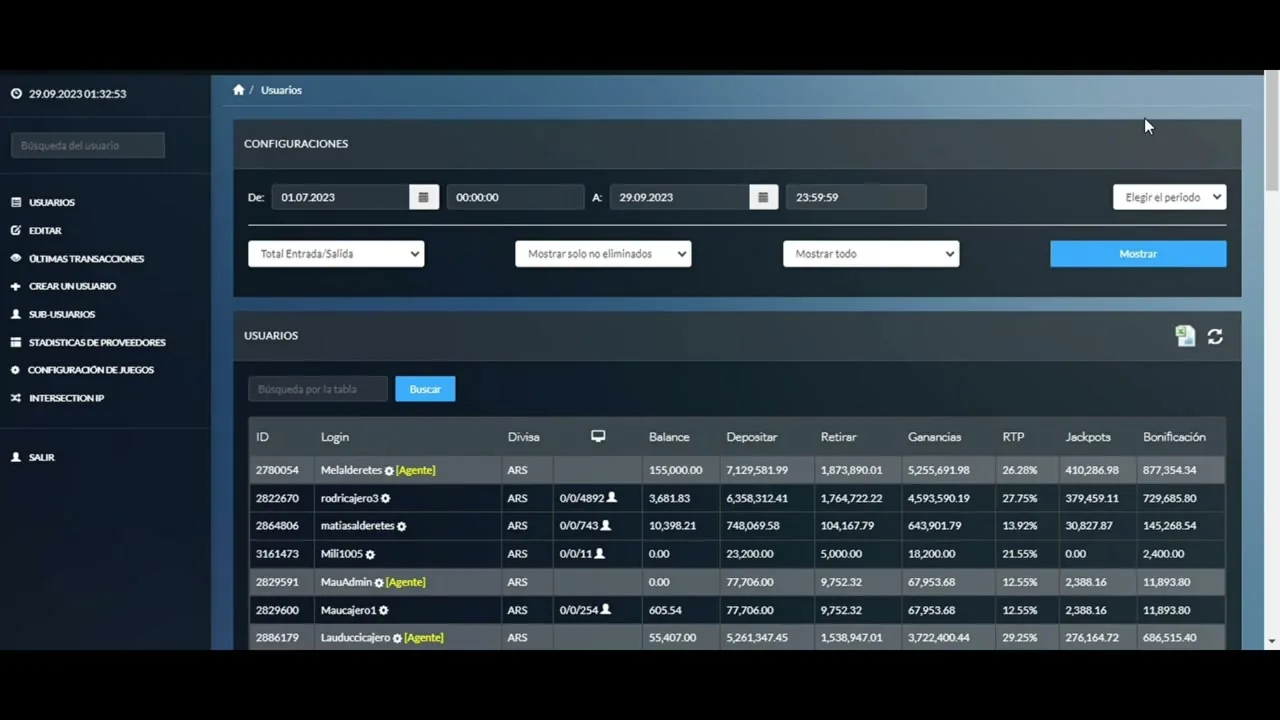The width and height of the screenshot is (1280, 720).
Task: Refresh the users table
Action: [x=1215, y=337]
